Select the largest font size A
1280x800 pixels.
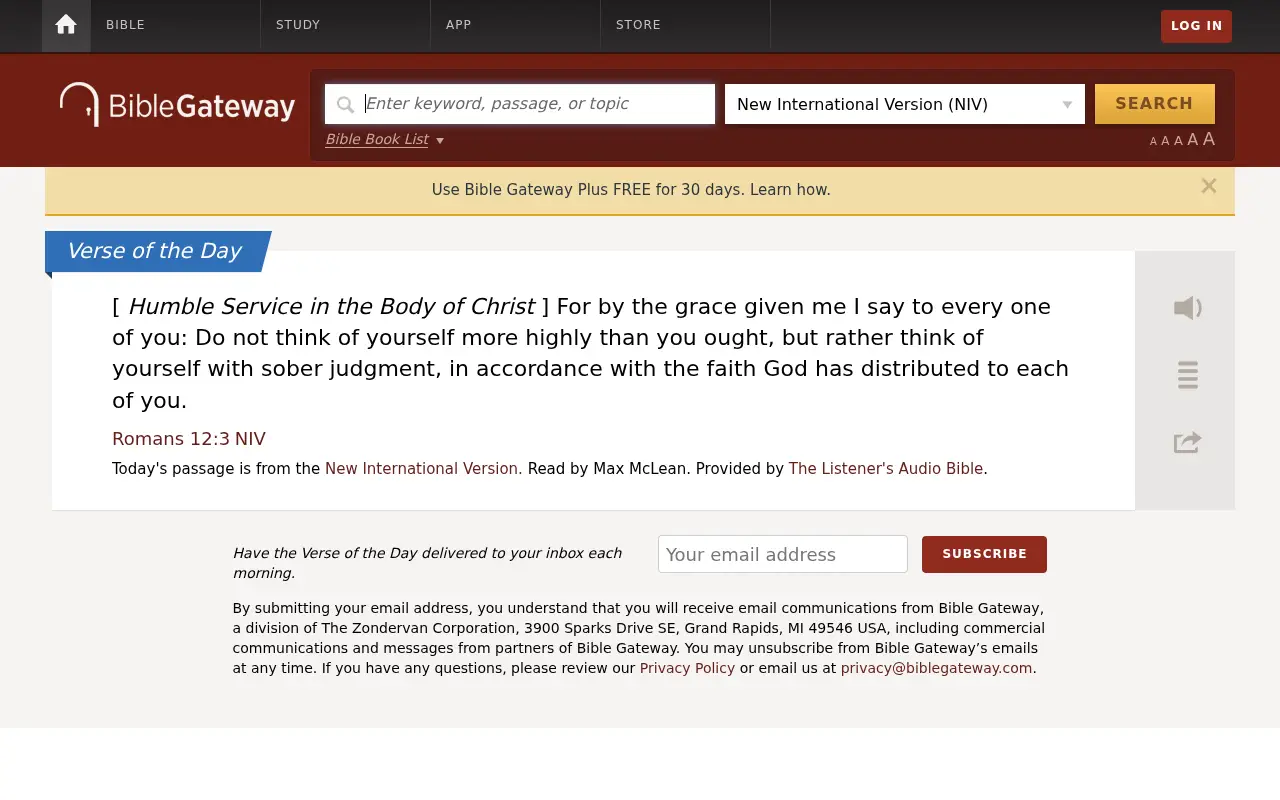click(x=1209, y=139)
